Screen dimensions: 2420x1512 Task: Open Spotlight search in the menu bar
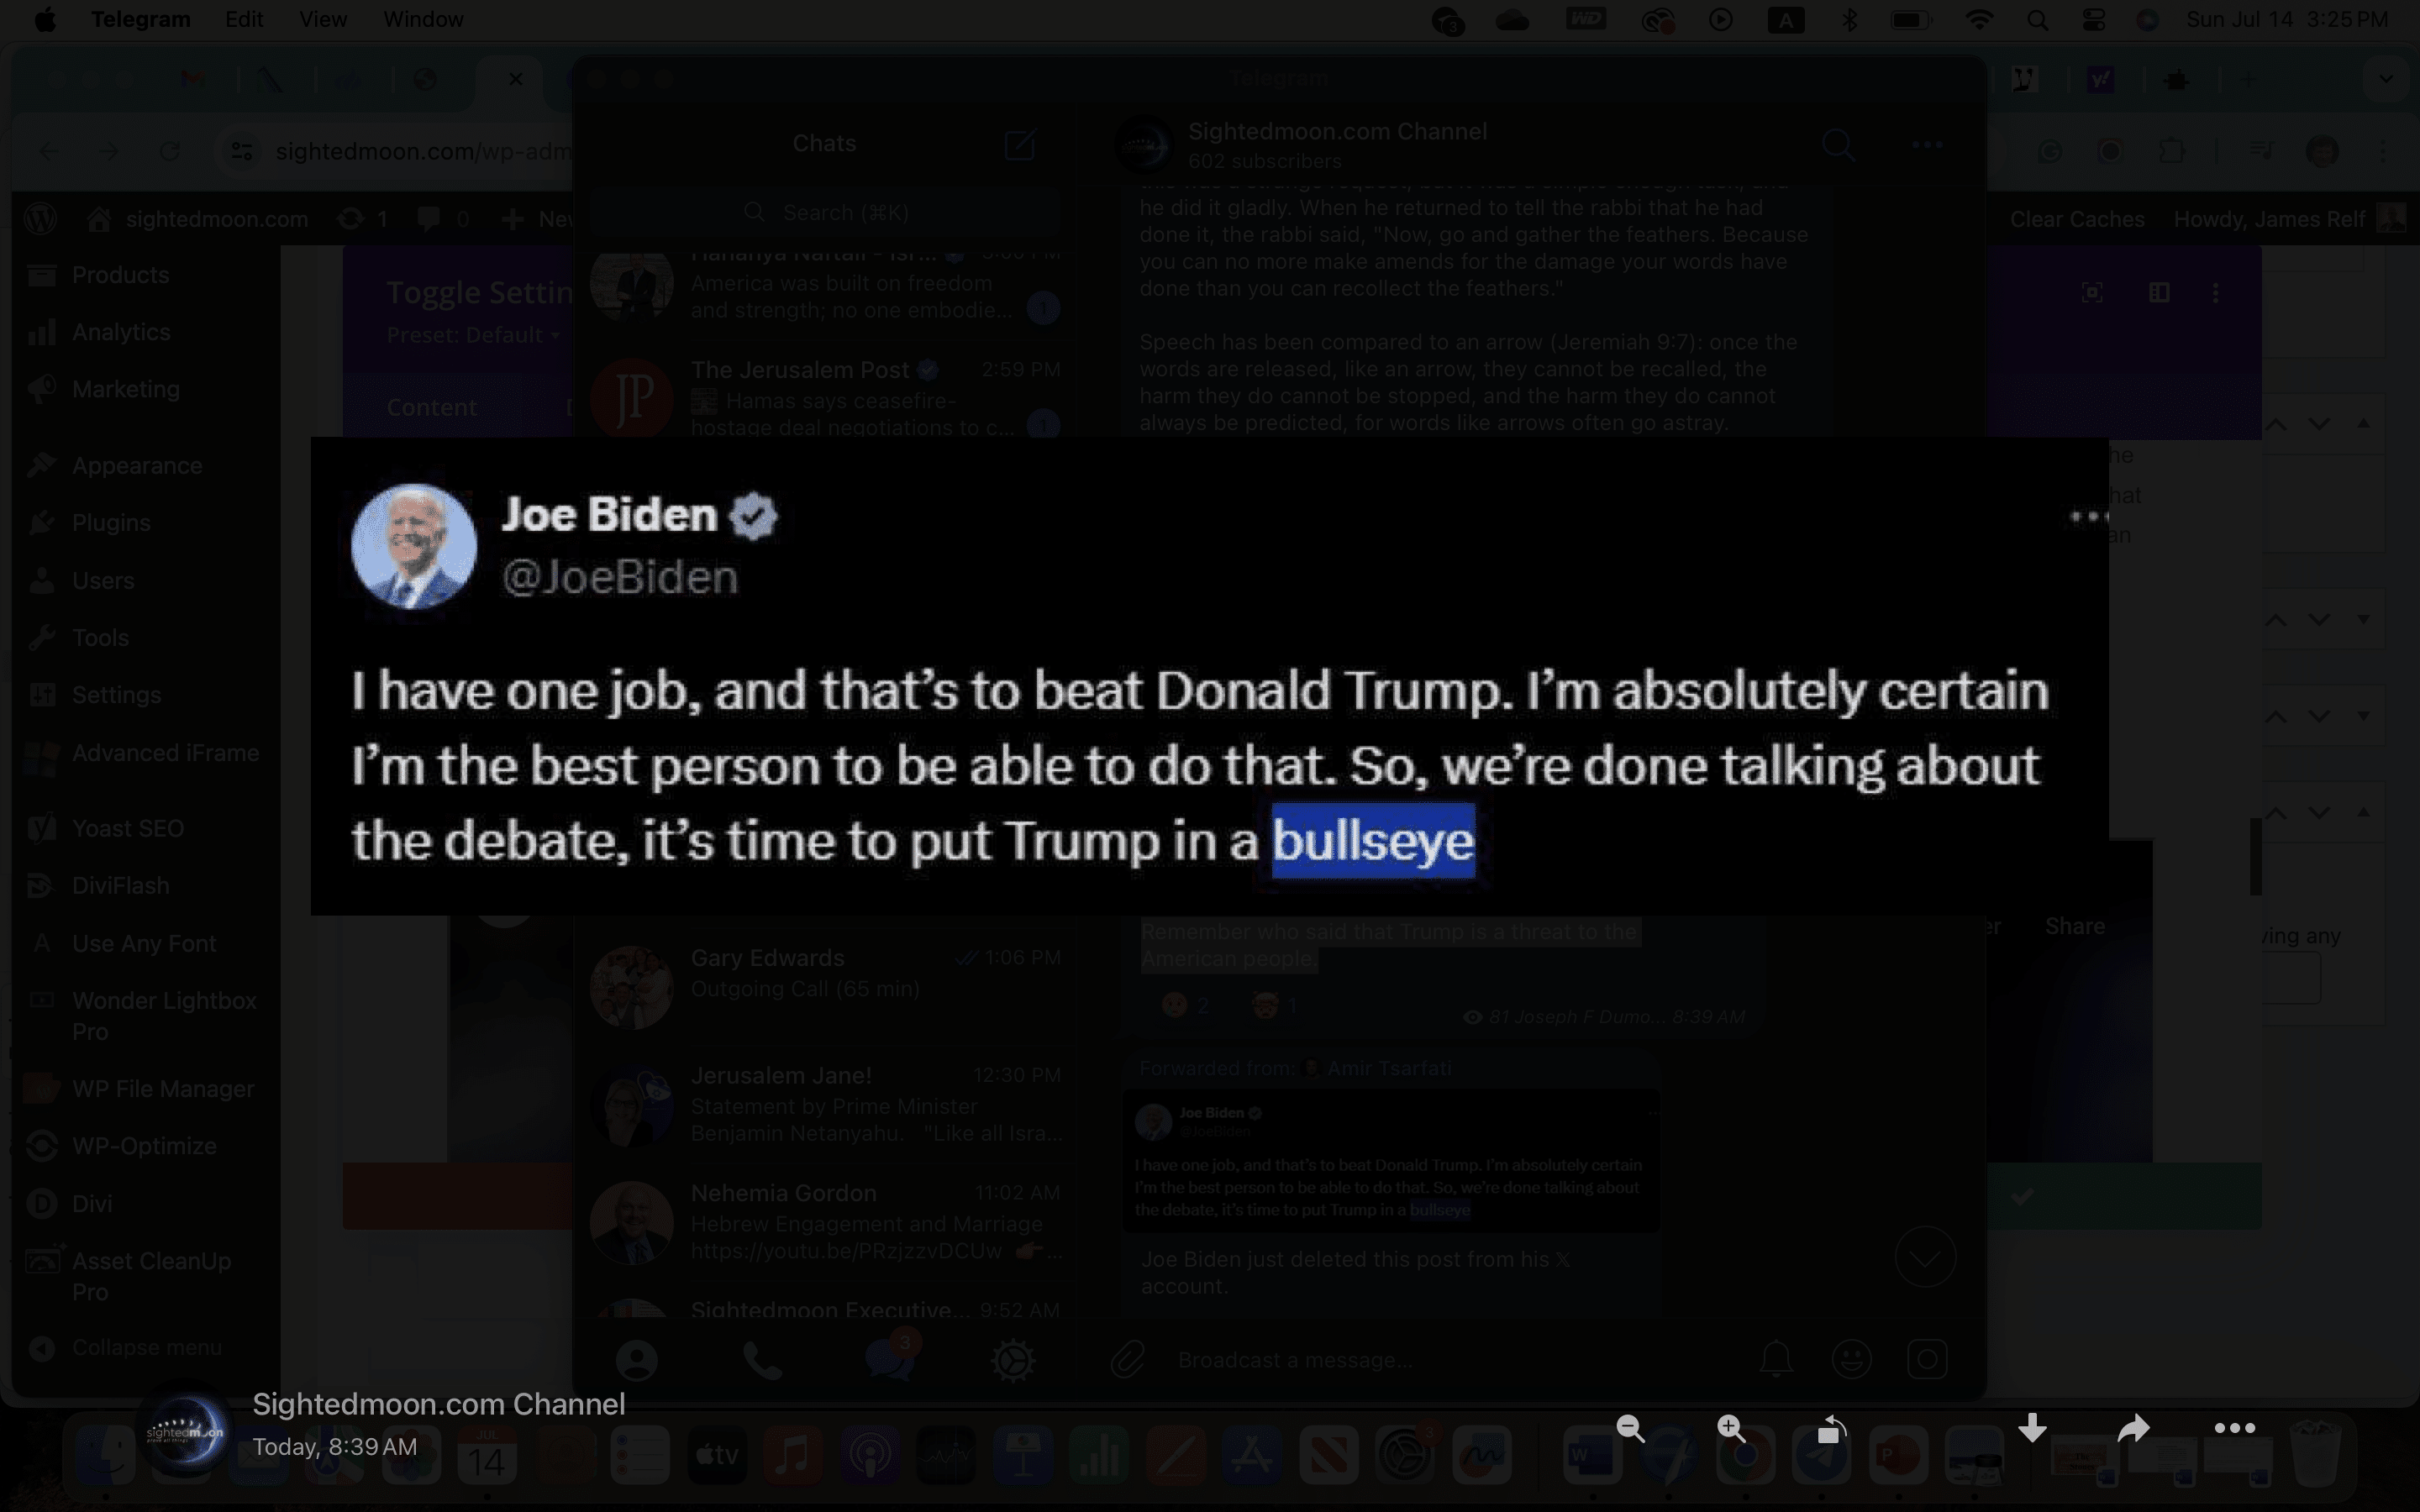(2037, 20)
